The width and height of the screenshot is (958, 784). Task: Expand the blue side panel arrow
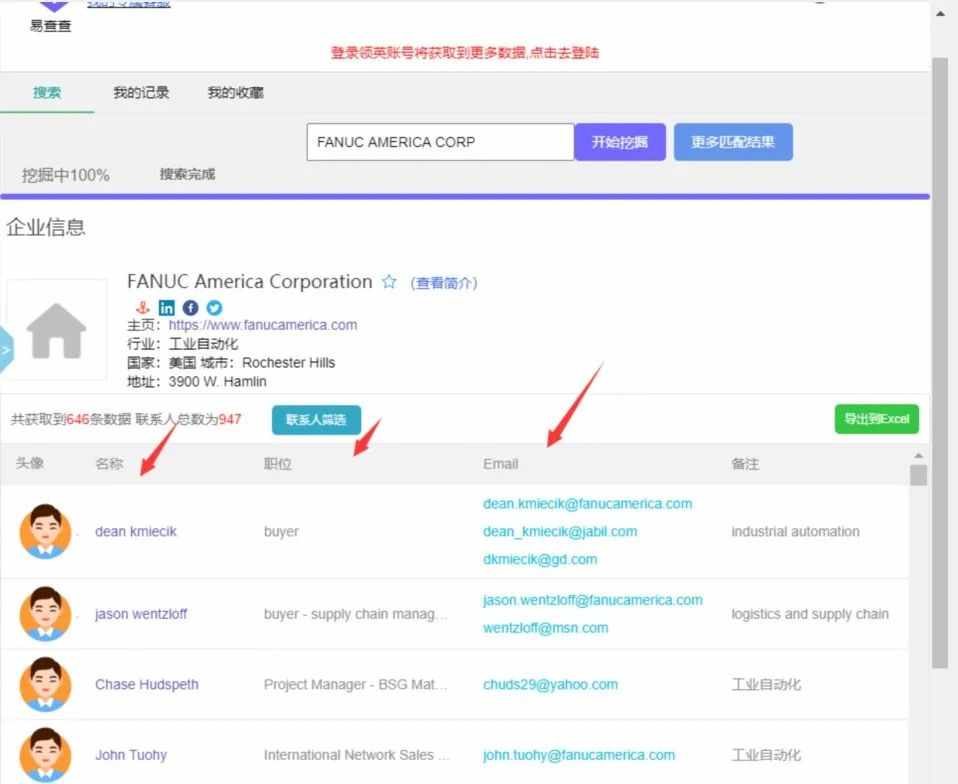point(6,350)
